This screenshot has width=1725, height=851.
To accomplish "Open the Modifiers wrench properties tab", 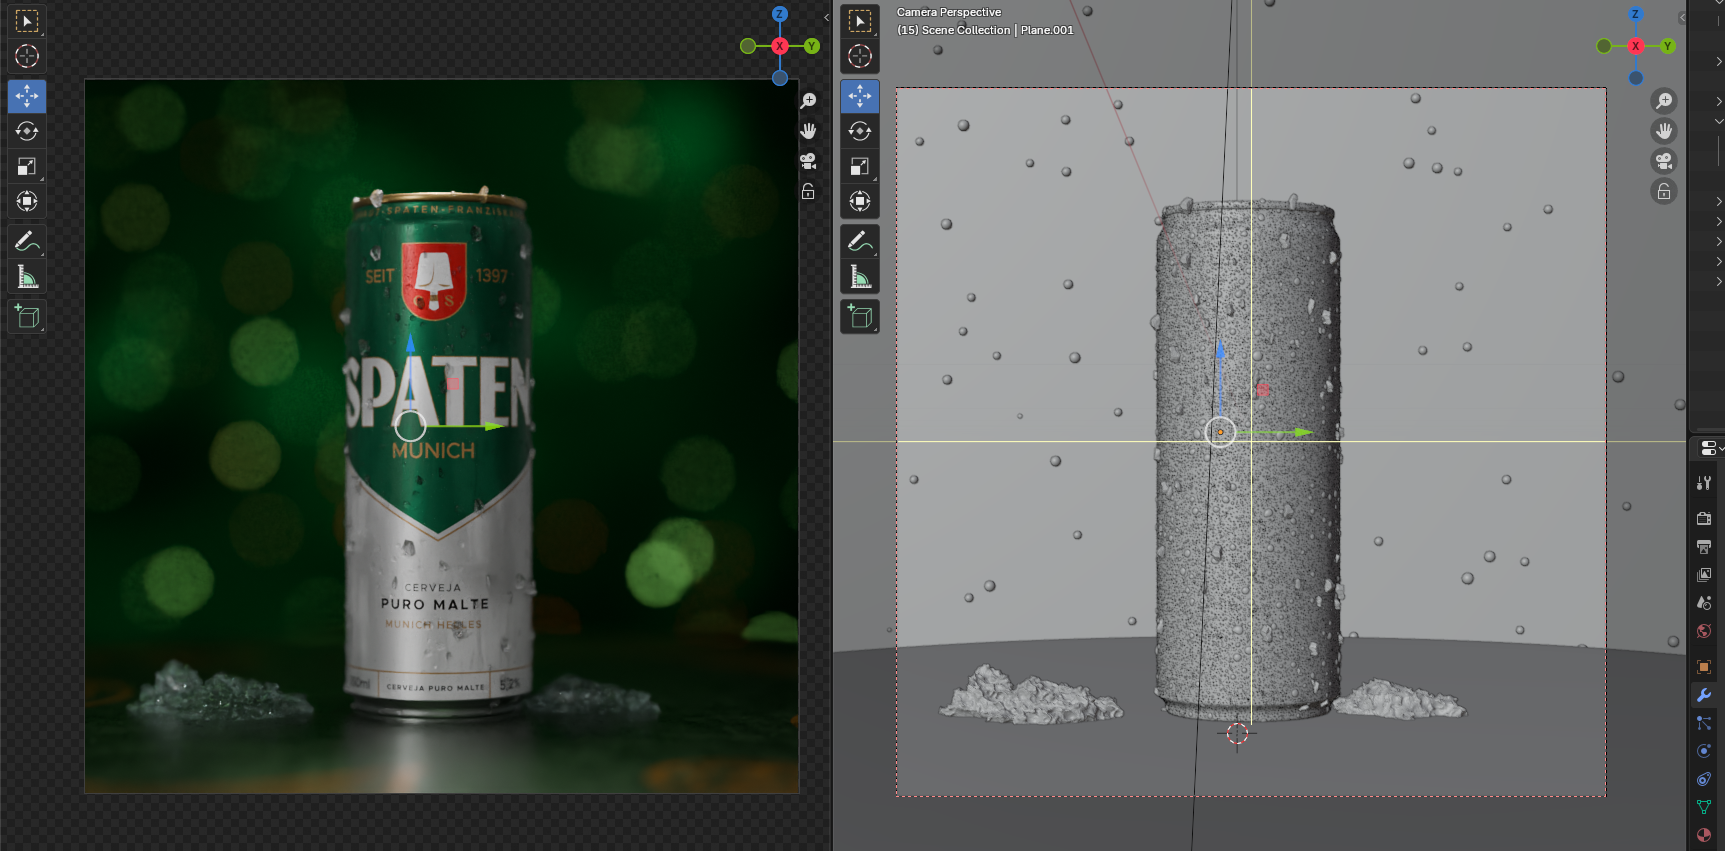I will click(1704, 695).
